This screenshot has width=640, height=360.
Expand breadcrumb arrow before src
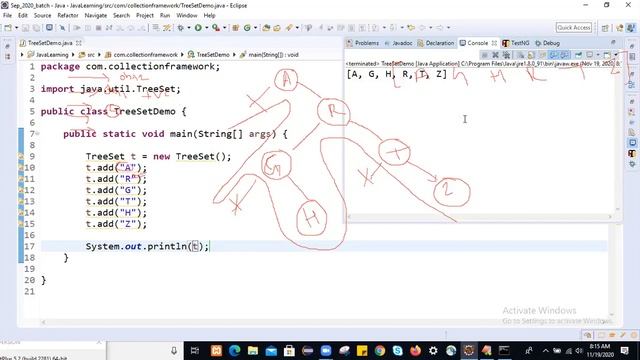pyautogui.click(x=73, y=55)
